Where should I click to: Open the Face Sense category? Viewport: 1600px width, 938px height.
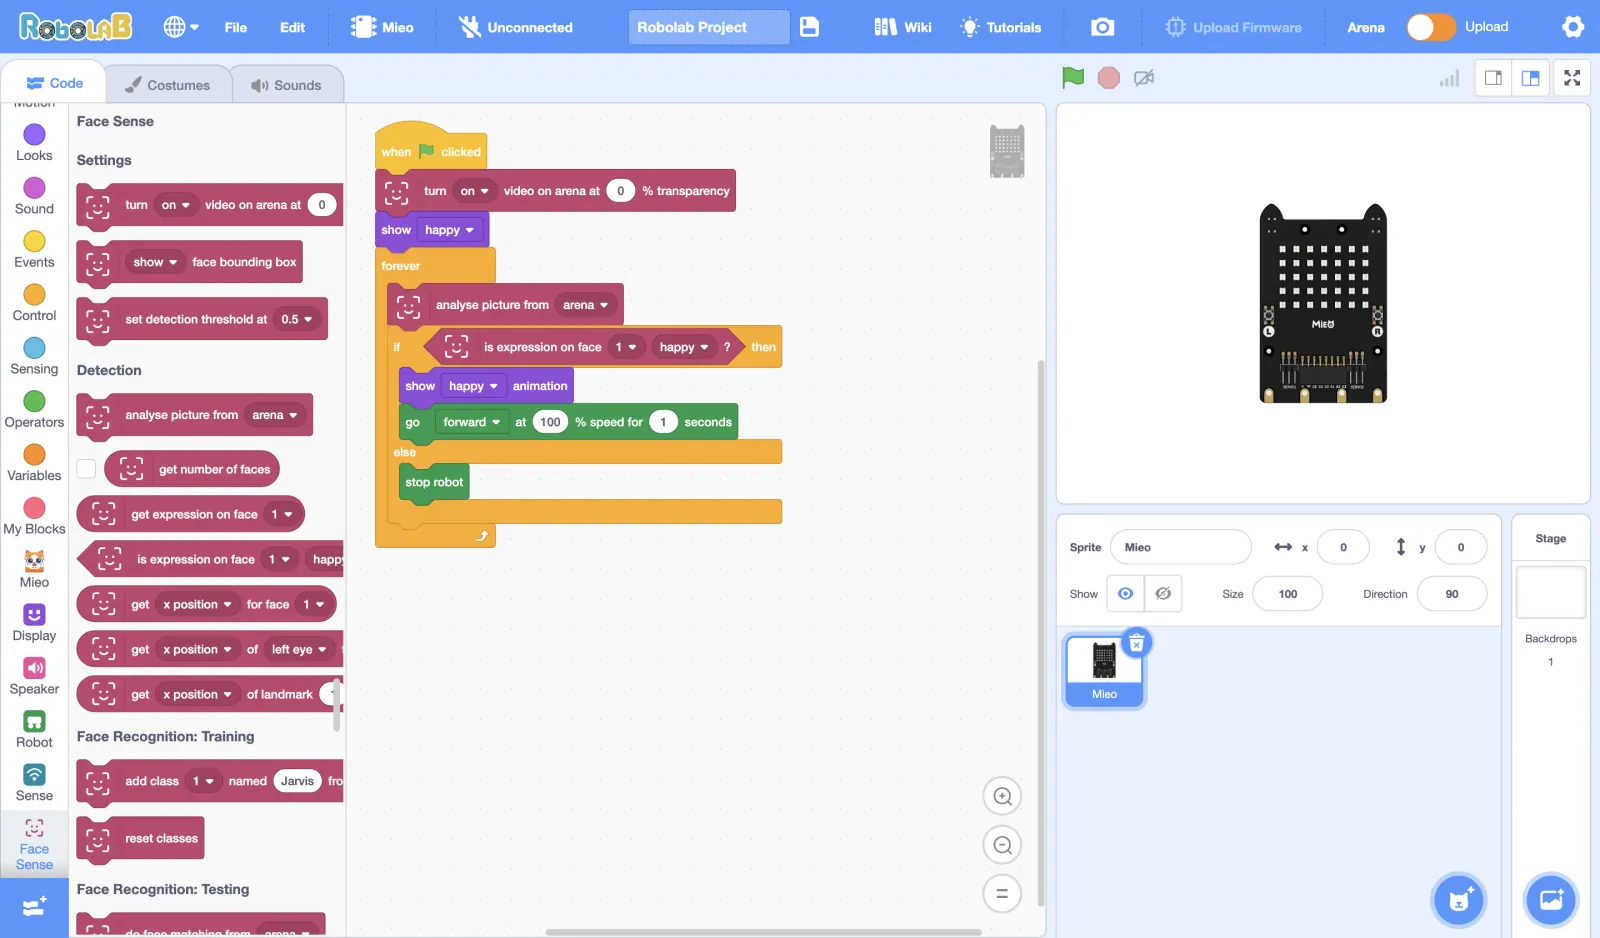[34, 844]
